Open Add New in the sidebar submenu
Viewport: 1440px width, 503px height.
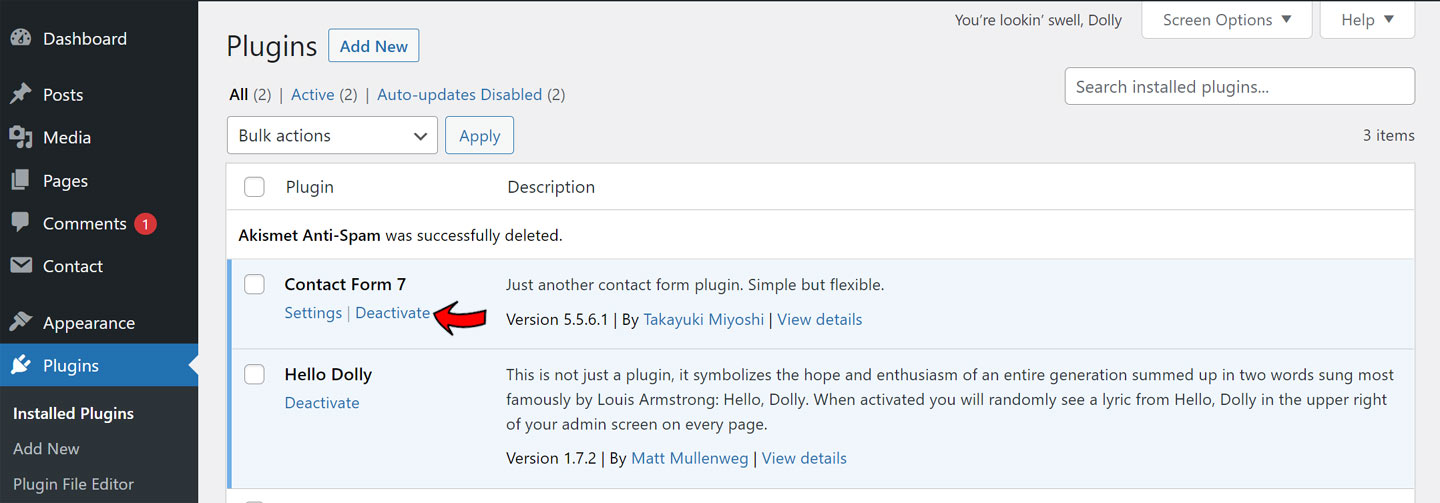pyautogui.click(x=46, y=449)
